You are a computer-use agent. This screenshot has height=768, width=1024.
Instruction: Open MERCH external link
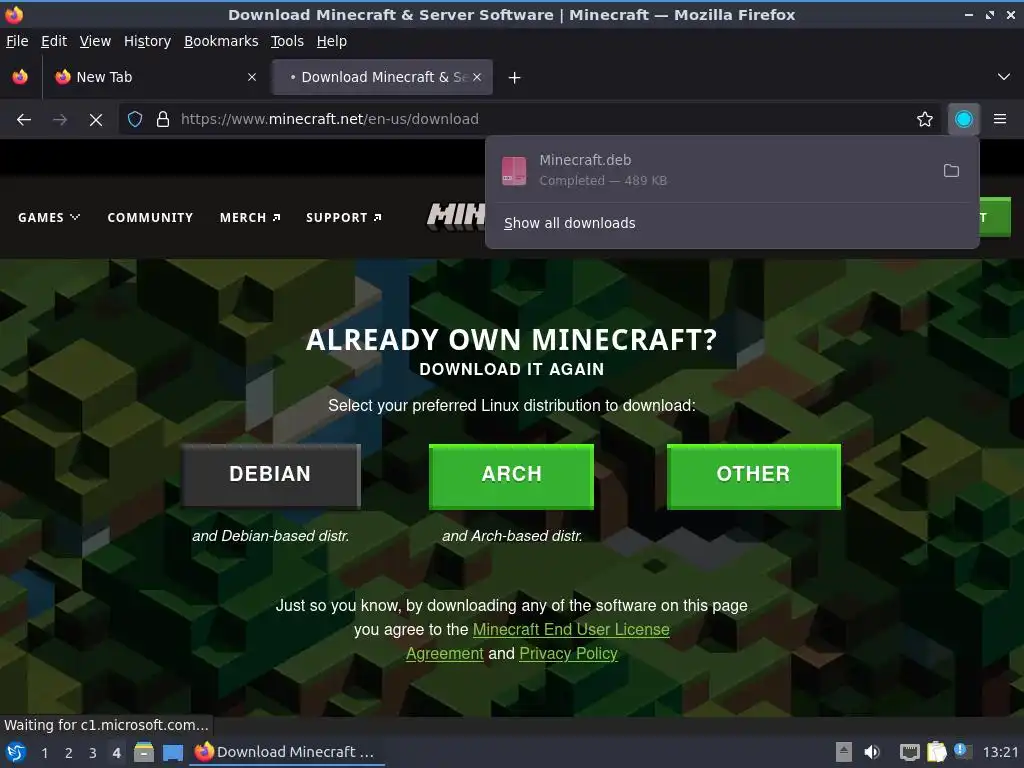tap(250, 217)
